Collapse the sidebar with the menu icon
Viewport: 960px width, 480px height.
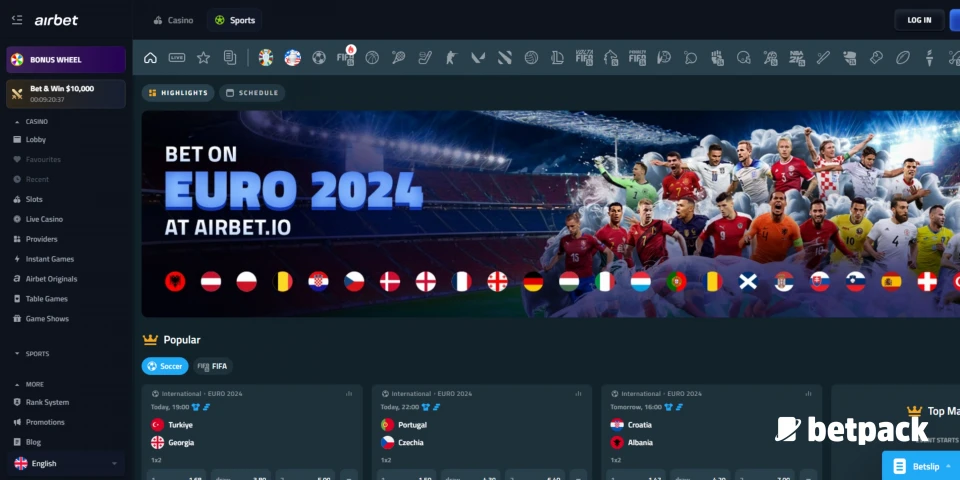pyautogui.click(x=17, y=20)
